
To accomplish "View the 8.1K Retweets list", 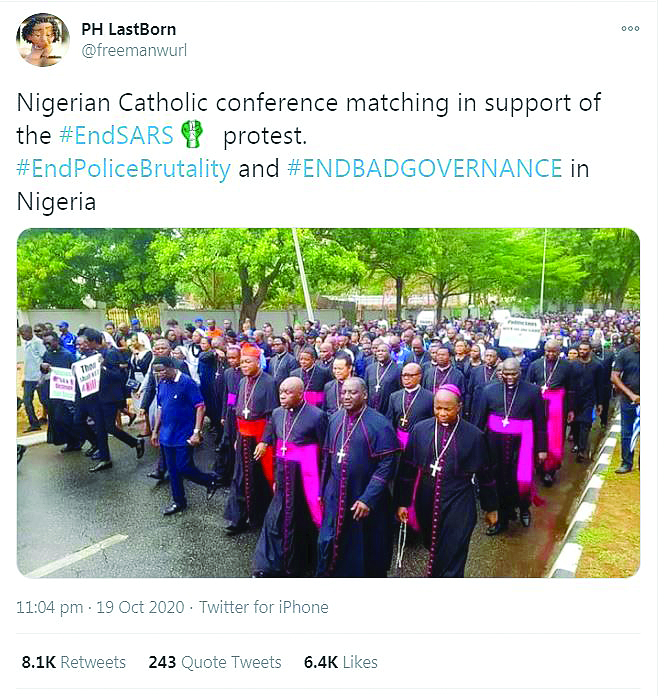I will pos(74,662).
